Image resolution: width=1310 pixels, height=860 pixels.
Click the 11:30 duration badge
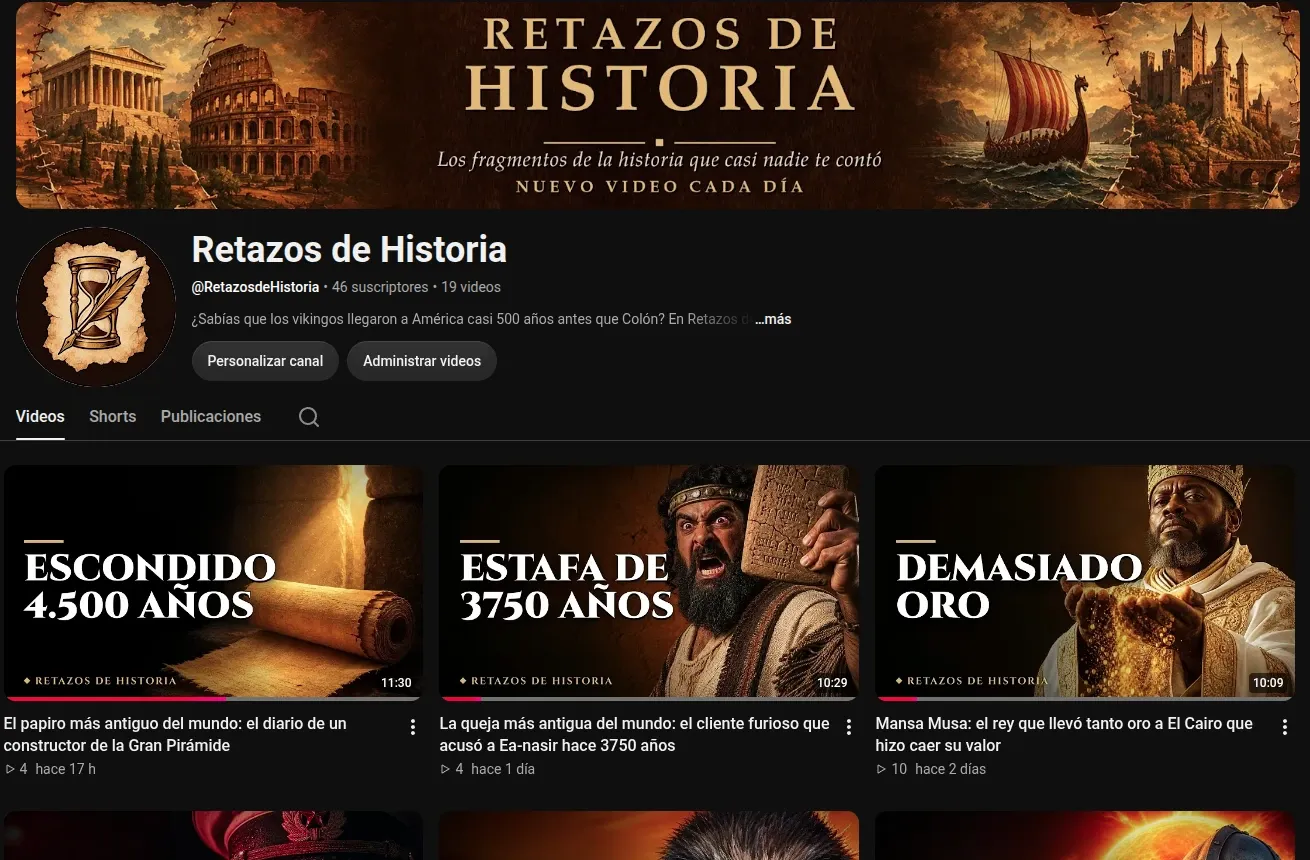point(396,683)
